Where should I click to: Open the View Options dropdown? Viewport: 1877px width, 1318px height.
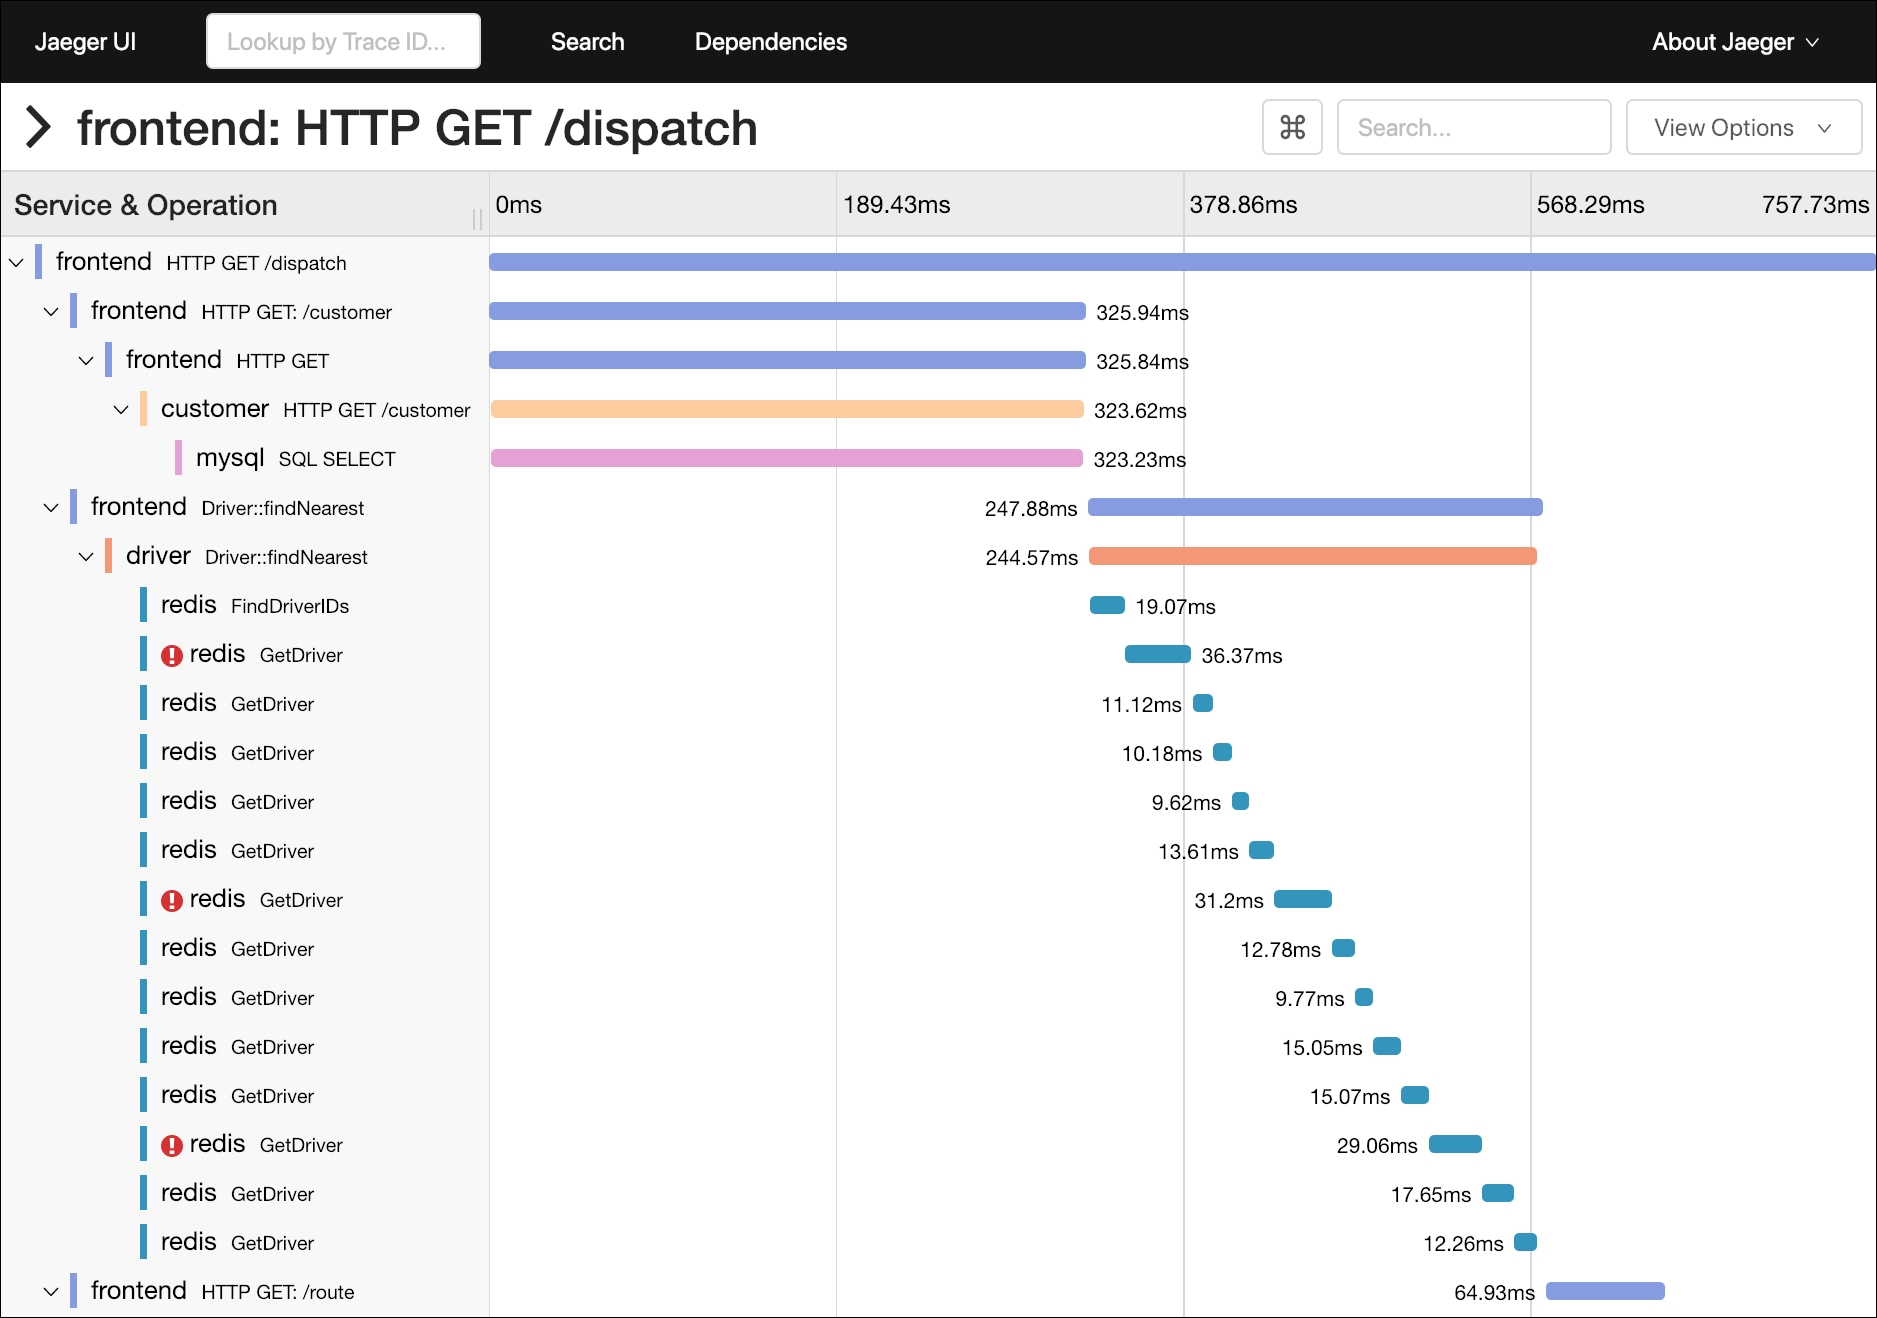click(1742, 127)
